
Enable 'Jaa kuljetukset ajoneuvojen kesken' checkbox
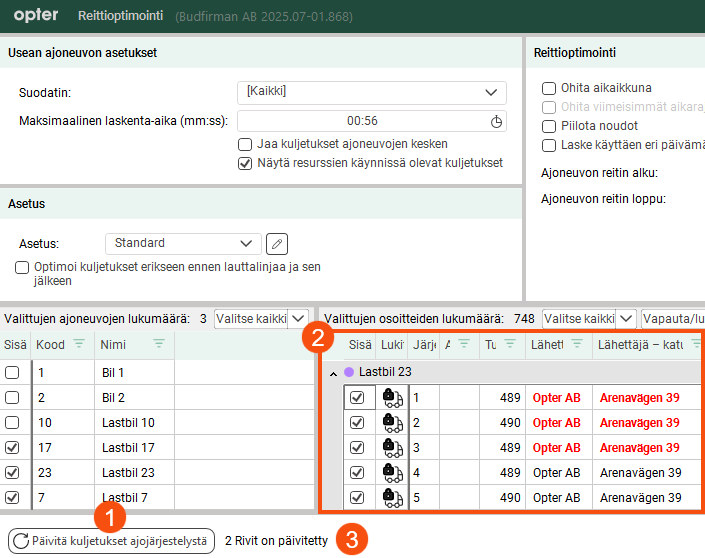tap(246, 144)
